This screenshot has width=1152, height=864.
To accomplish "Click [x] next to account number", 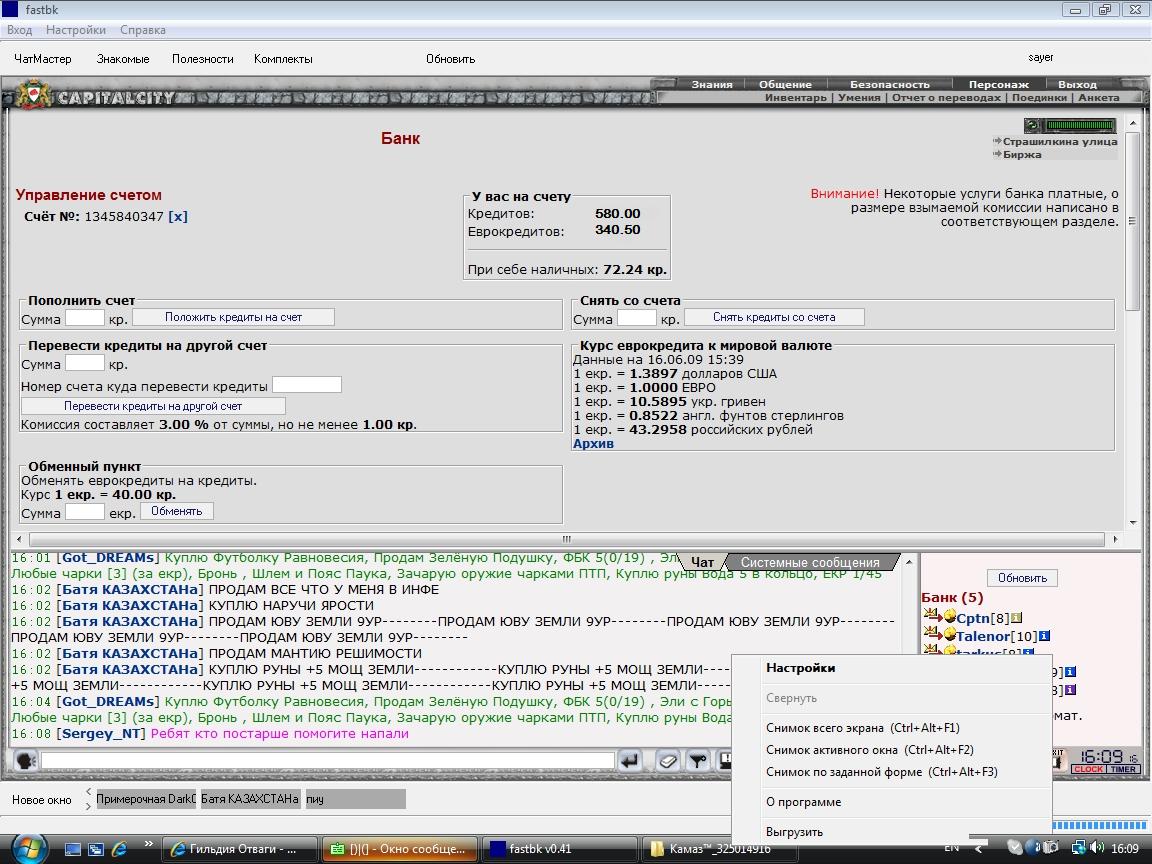I will coord(178,217).
